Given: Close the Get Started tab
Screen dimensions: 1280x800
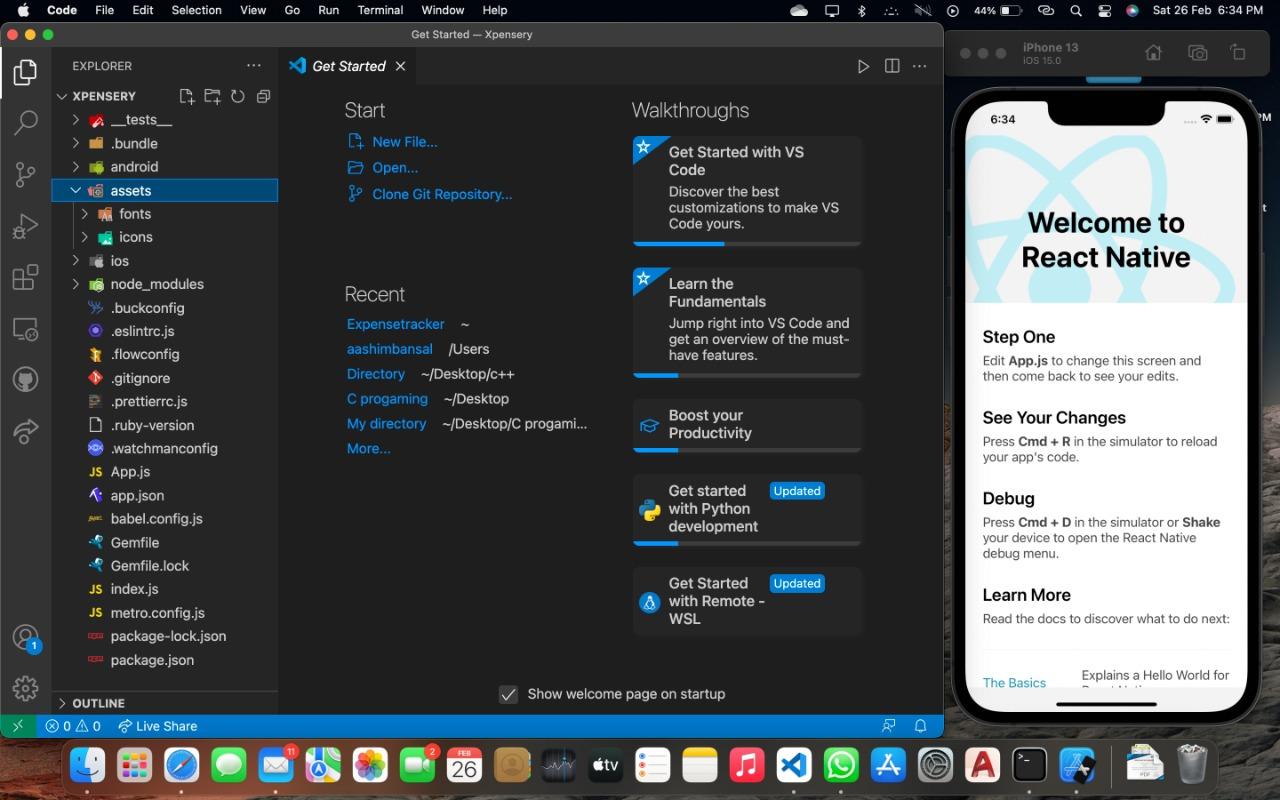Looking at the screenshot, I should pos(400,66).
